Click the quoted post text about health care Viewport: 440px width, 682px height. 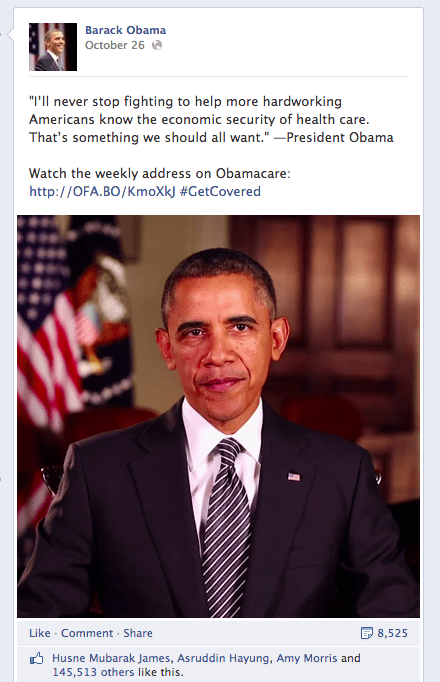(211, 119)
